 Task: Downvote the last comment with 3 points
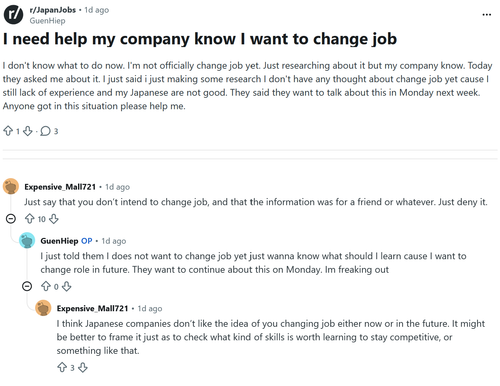[x=83, y=368]
